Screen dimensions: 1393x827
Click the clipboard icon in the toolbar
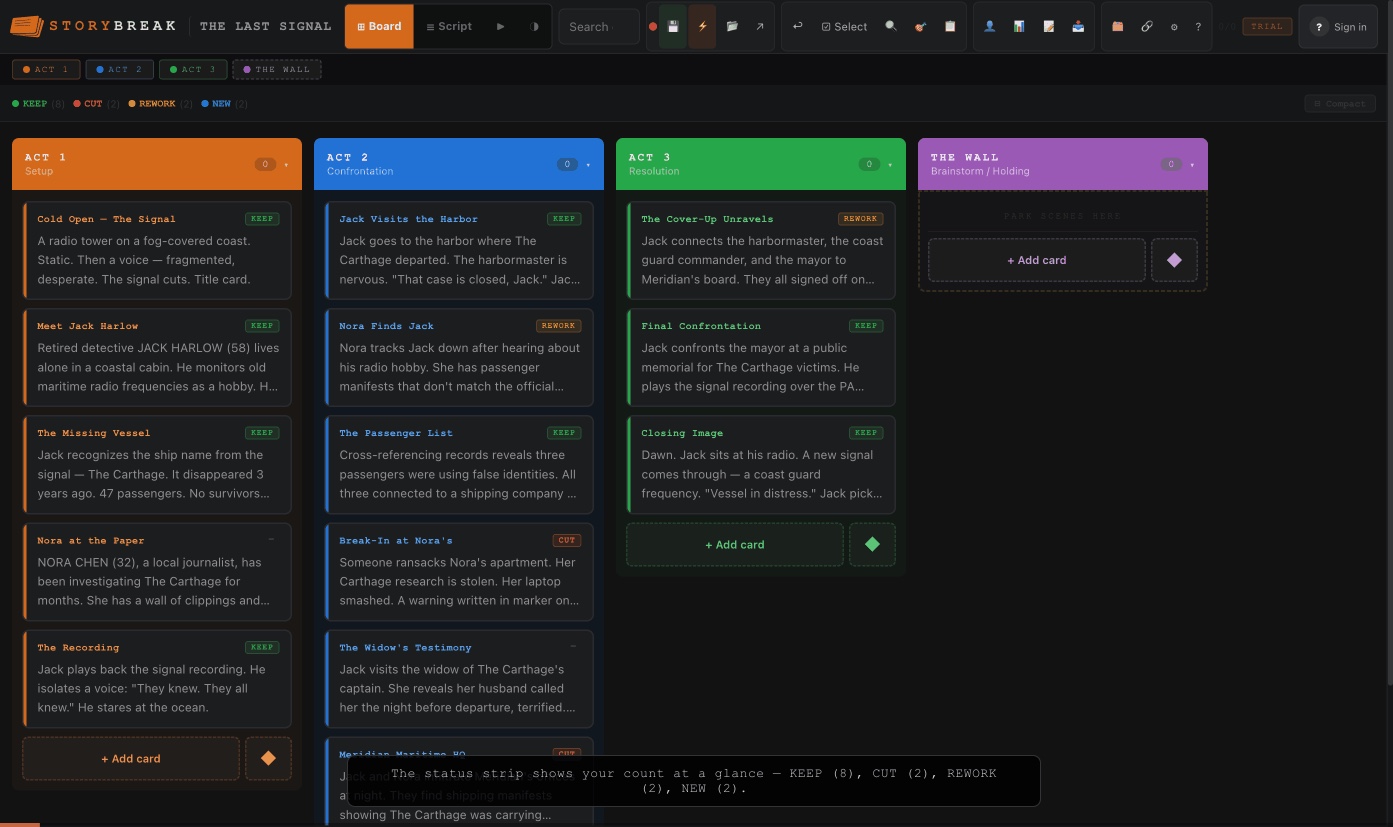pyautogui.click(x=950, y=27)
